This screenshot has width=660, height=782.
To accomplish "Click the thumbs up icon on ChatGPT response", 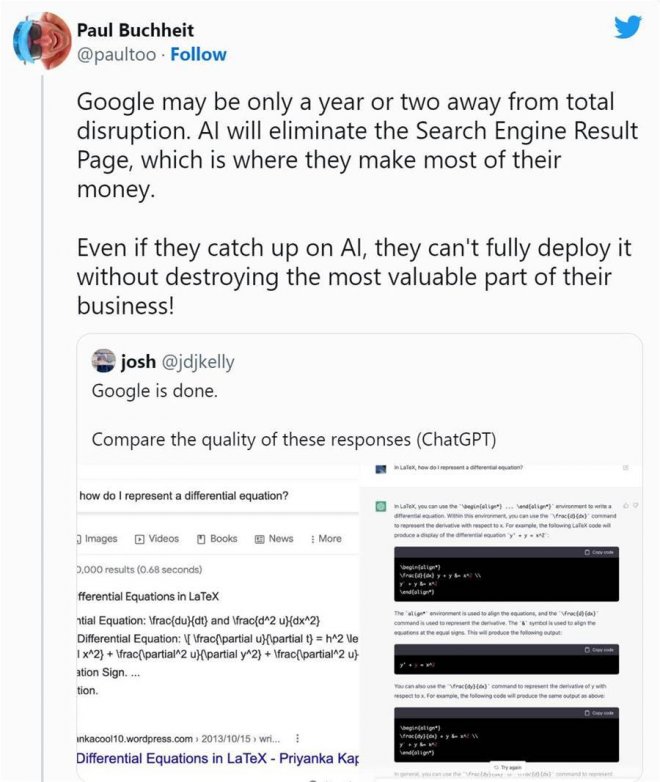I will [624, 506].
